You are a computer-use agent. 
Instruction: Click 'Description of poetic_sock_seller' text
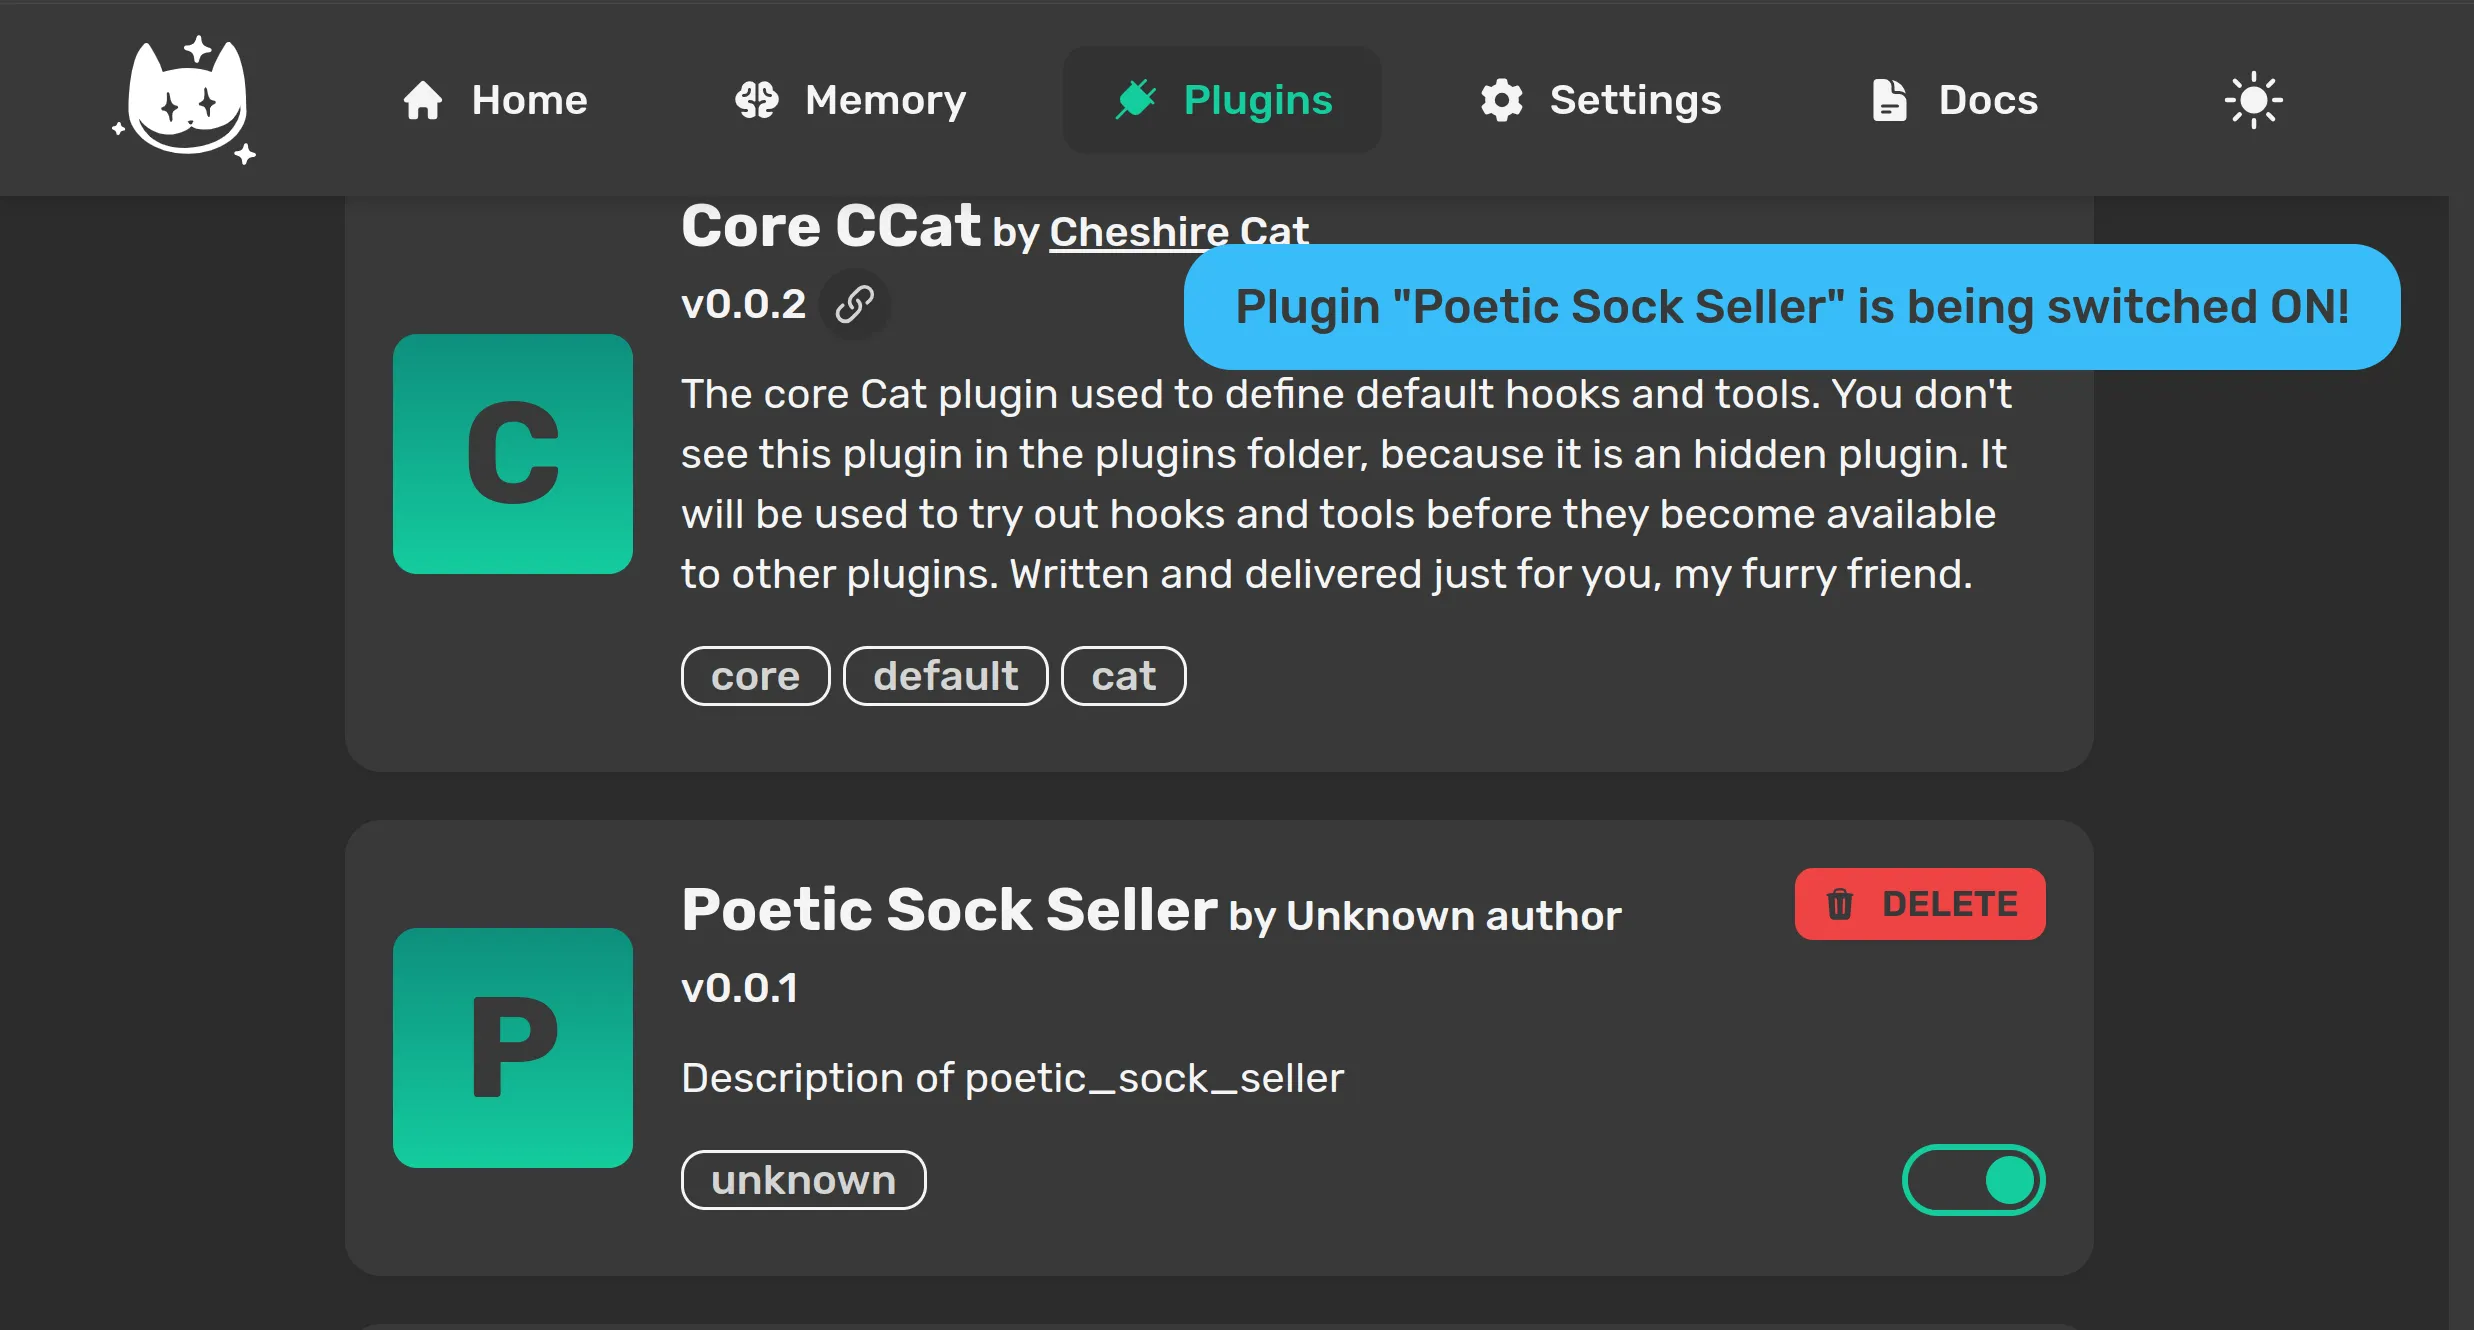point(1012,1079)
